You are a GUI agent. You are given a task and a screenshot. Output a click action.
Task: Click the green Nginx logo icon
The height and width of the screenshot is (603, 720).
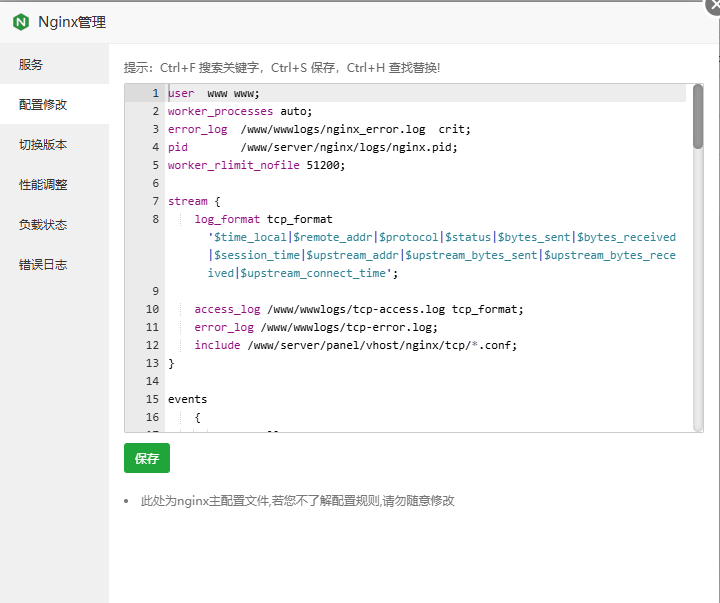point(21,22)
